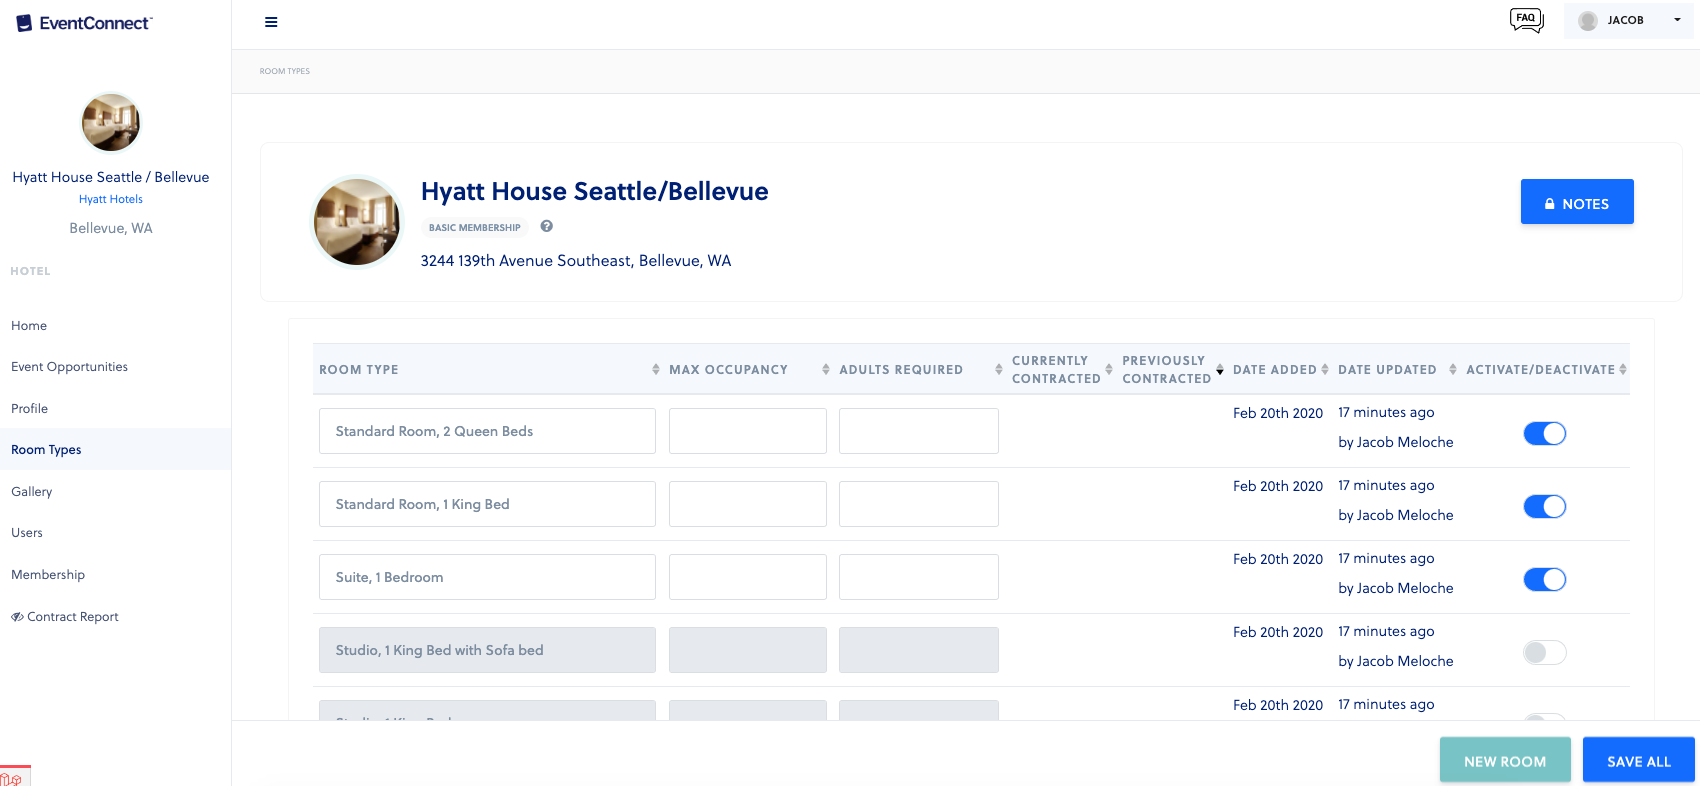The height and width of the screenshot is (786, 1700).
Task: Sort by Adults Required column
Action: (999, 369)
